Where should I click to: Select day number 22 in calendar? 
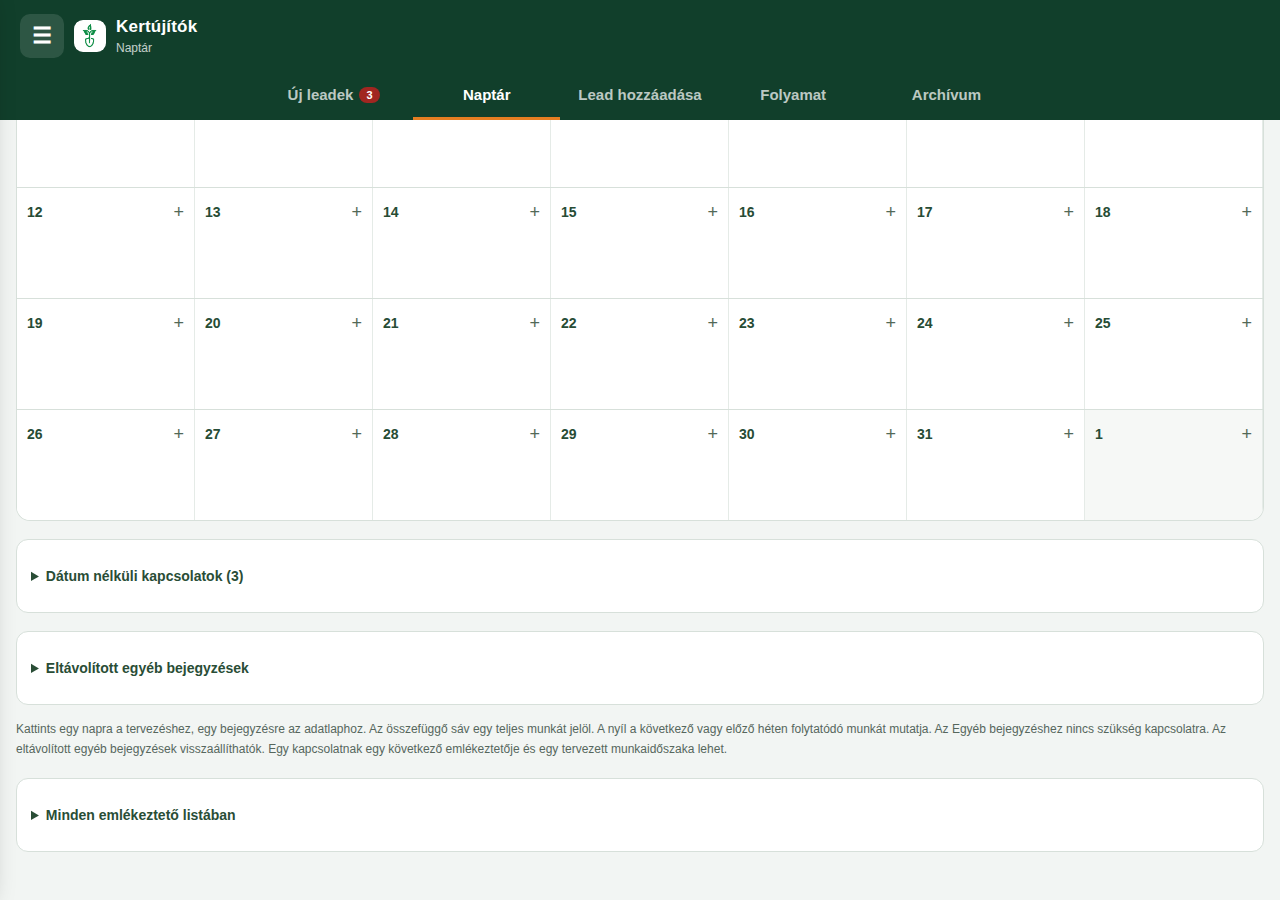point(569,323)
